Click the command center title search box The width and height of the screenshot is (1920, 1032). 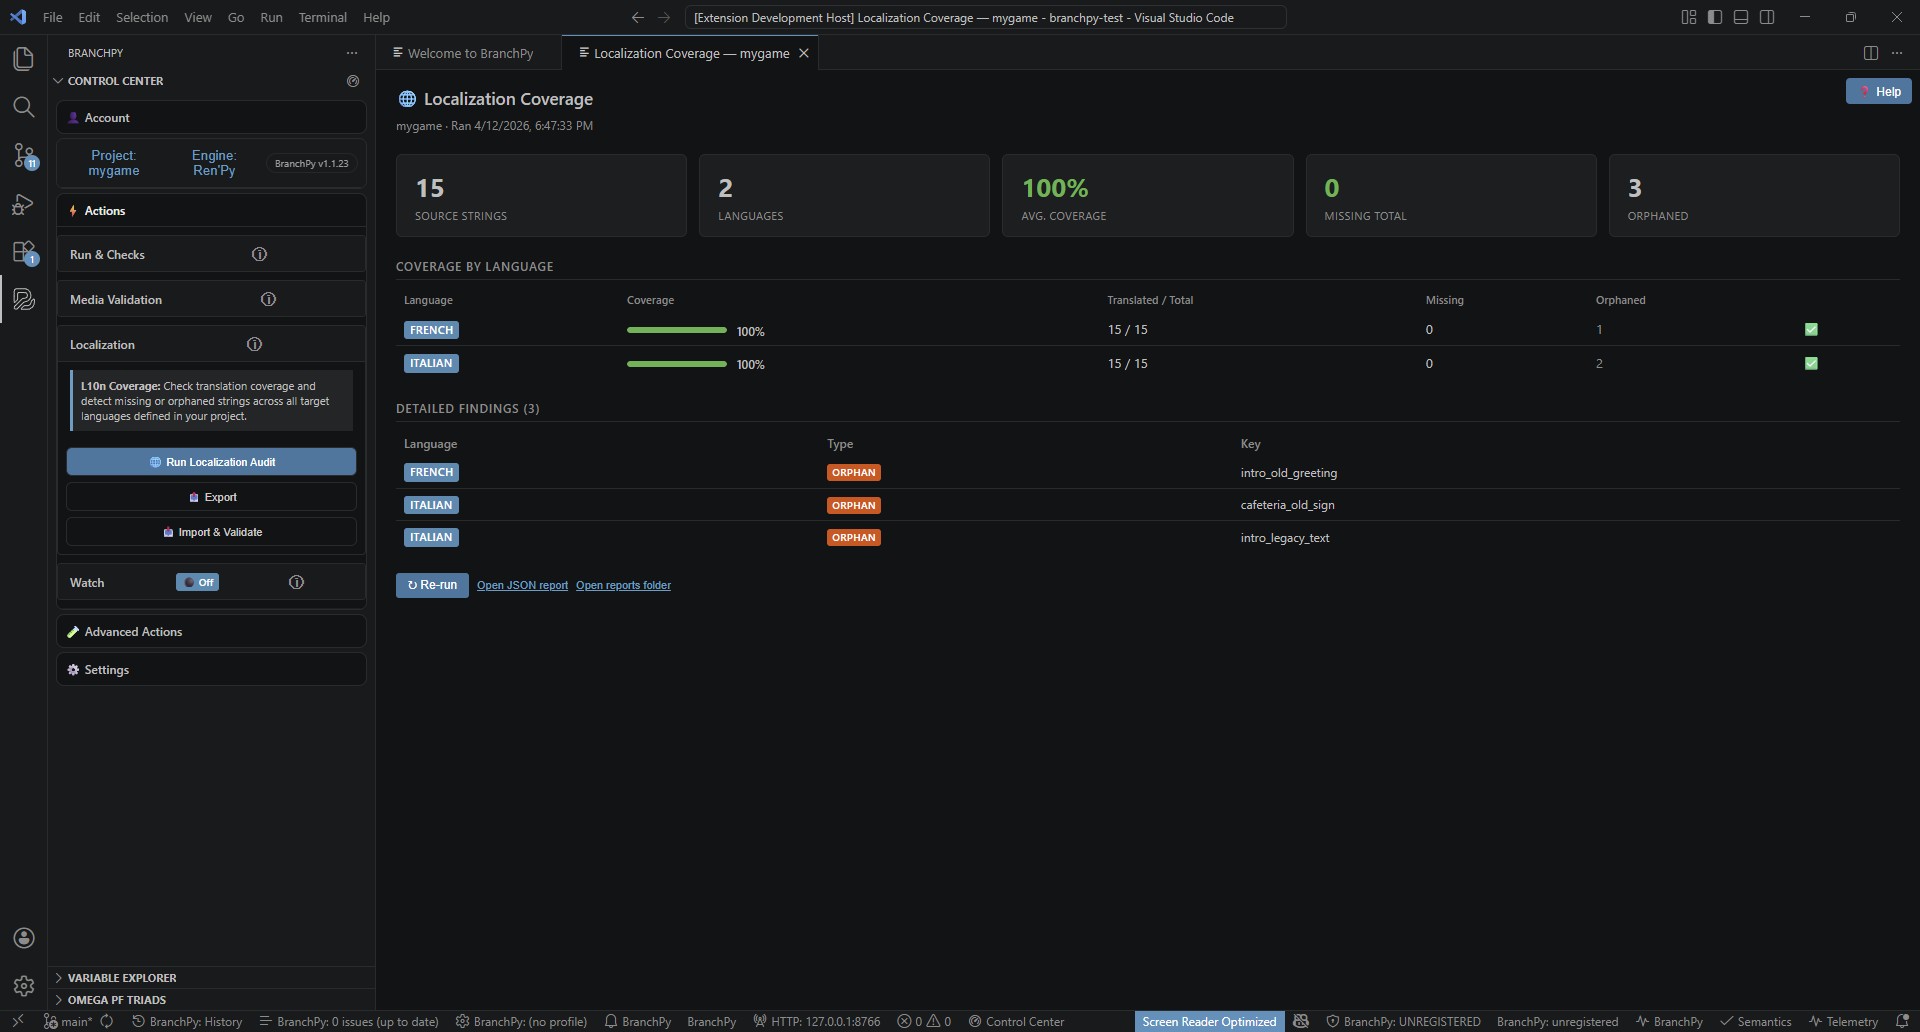pyautogui.click(x=985, y=17)
